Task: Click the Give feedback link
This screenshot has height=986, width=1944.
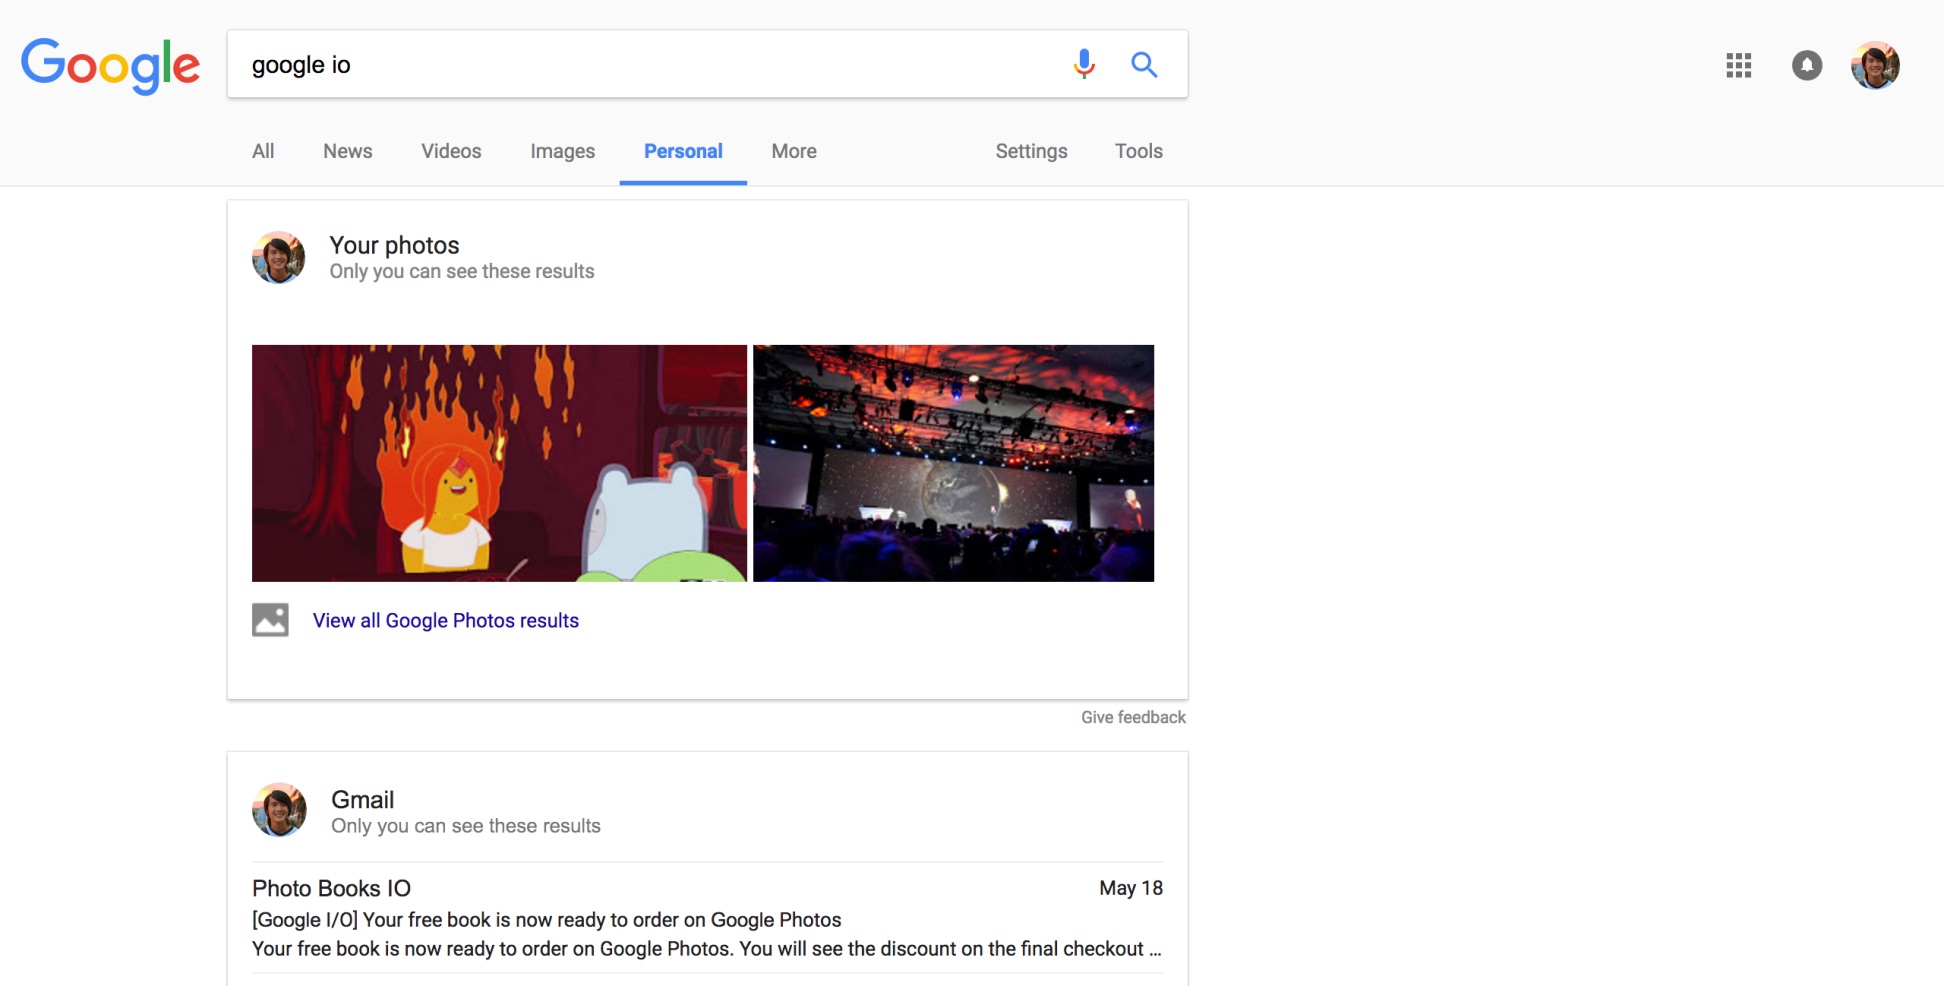Action: pyautogui.click(x=1133, y=717)
